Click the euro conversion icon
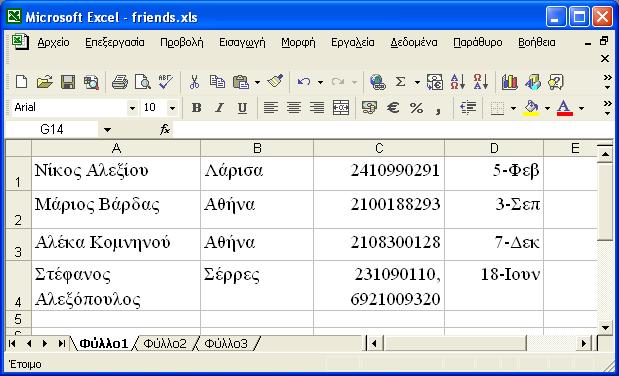619x376 pixels. pos(435,82)
